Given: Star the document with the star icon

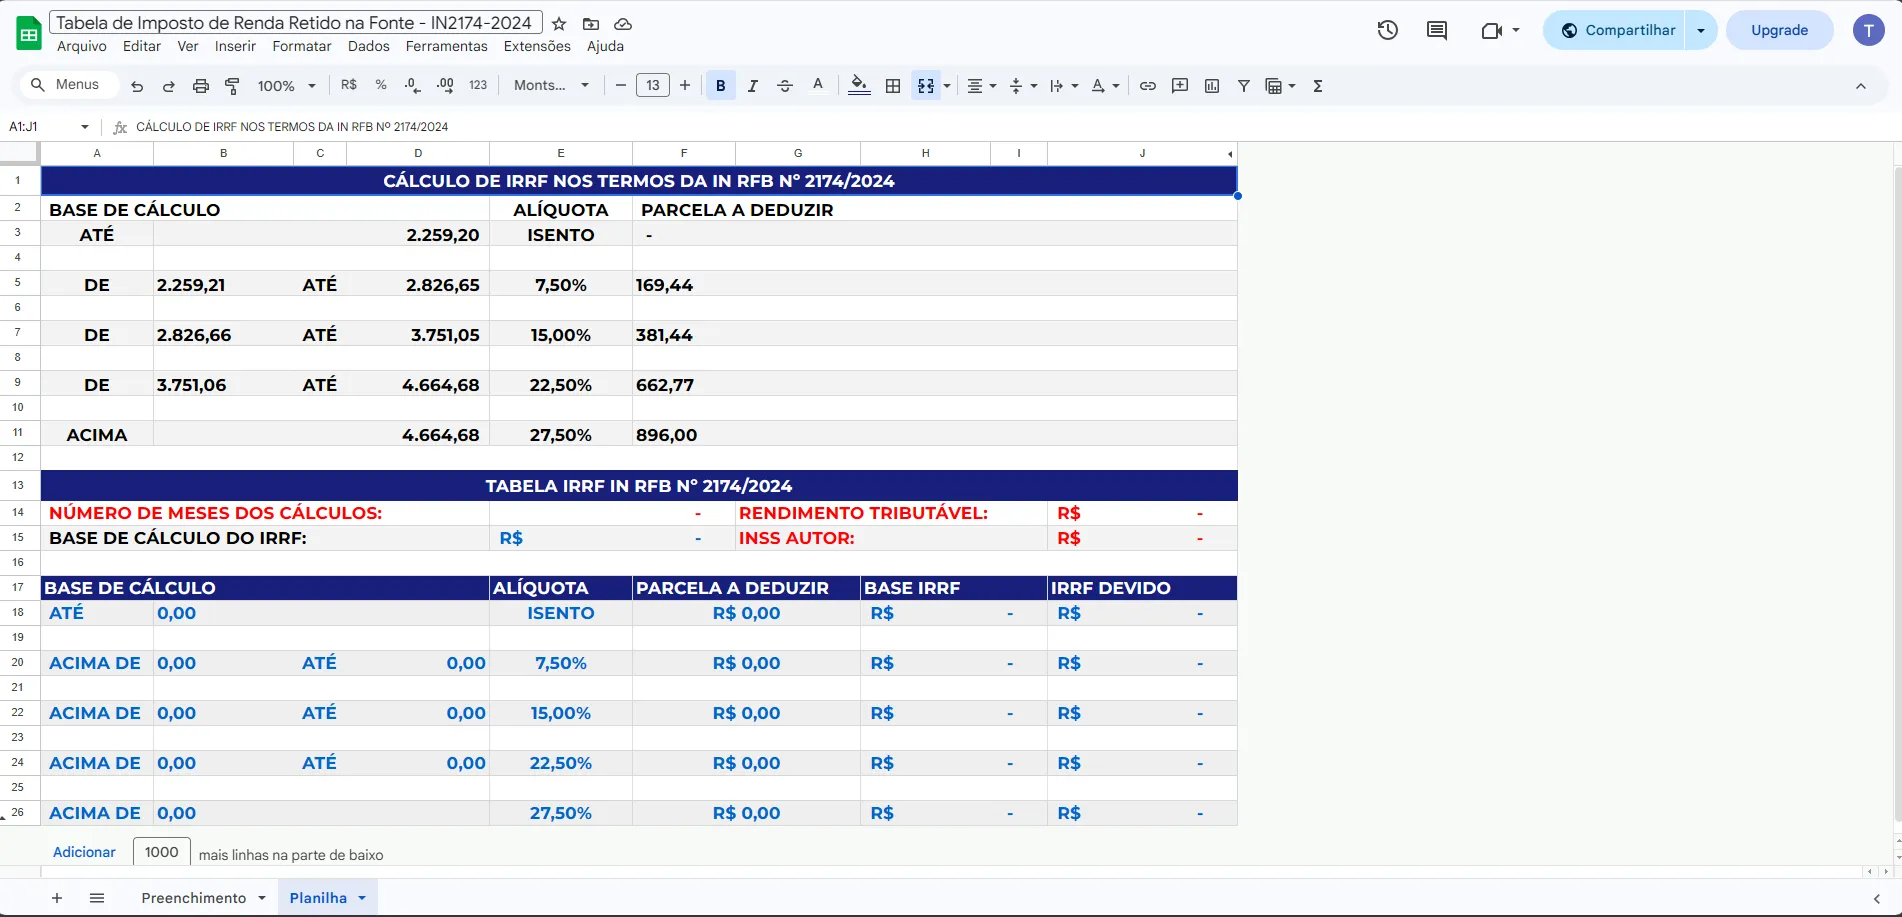Looking at the screenshot, I should click(x=559, y=23).
